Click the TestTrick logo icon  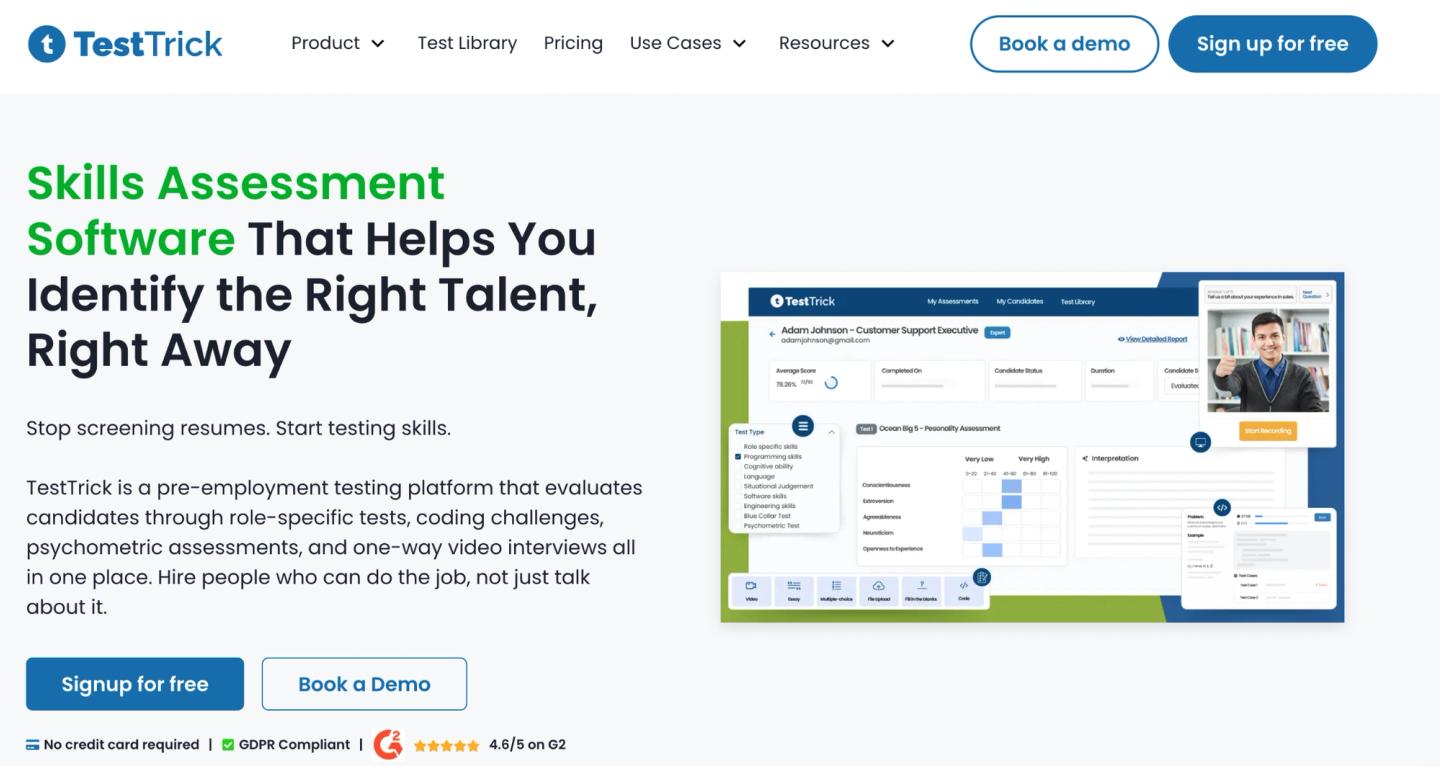point(46,44)
